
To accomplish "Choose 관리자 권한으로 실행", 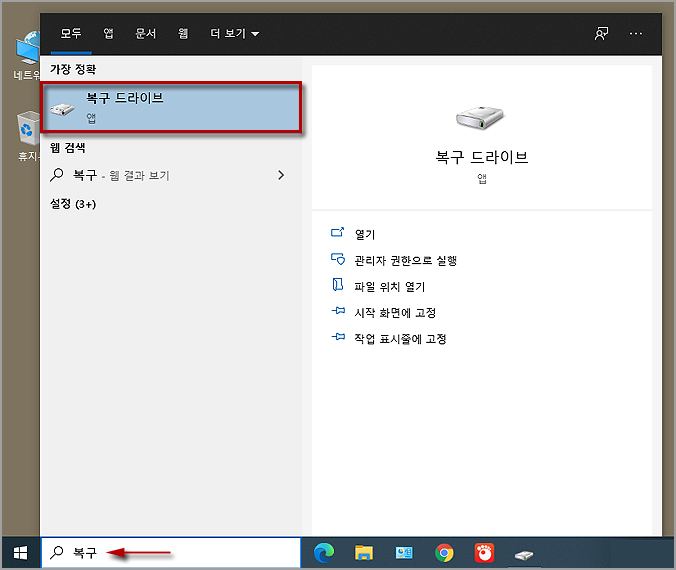I will 405,260.
